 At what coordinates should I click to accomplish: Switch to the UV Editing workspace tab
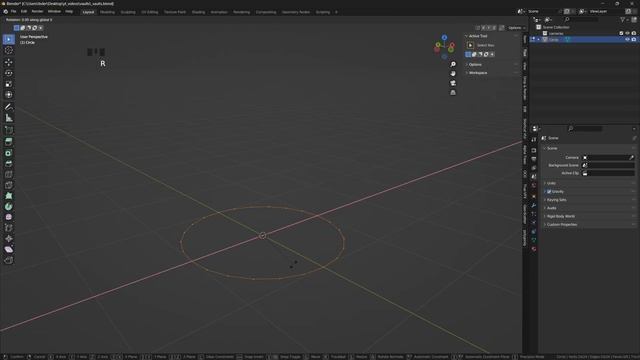(149, 12)
